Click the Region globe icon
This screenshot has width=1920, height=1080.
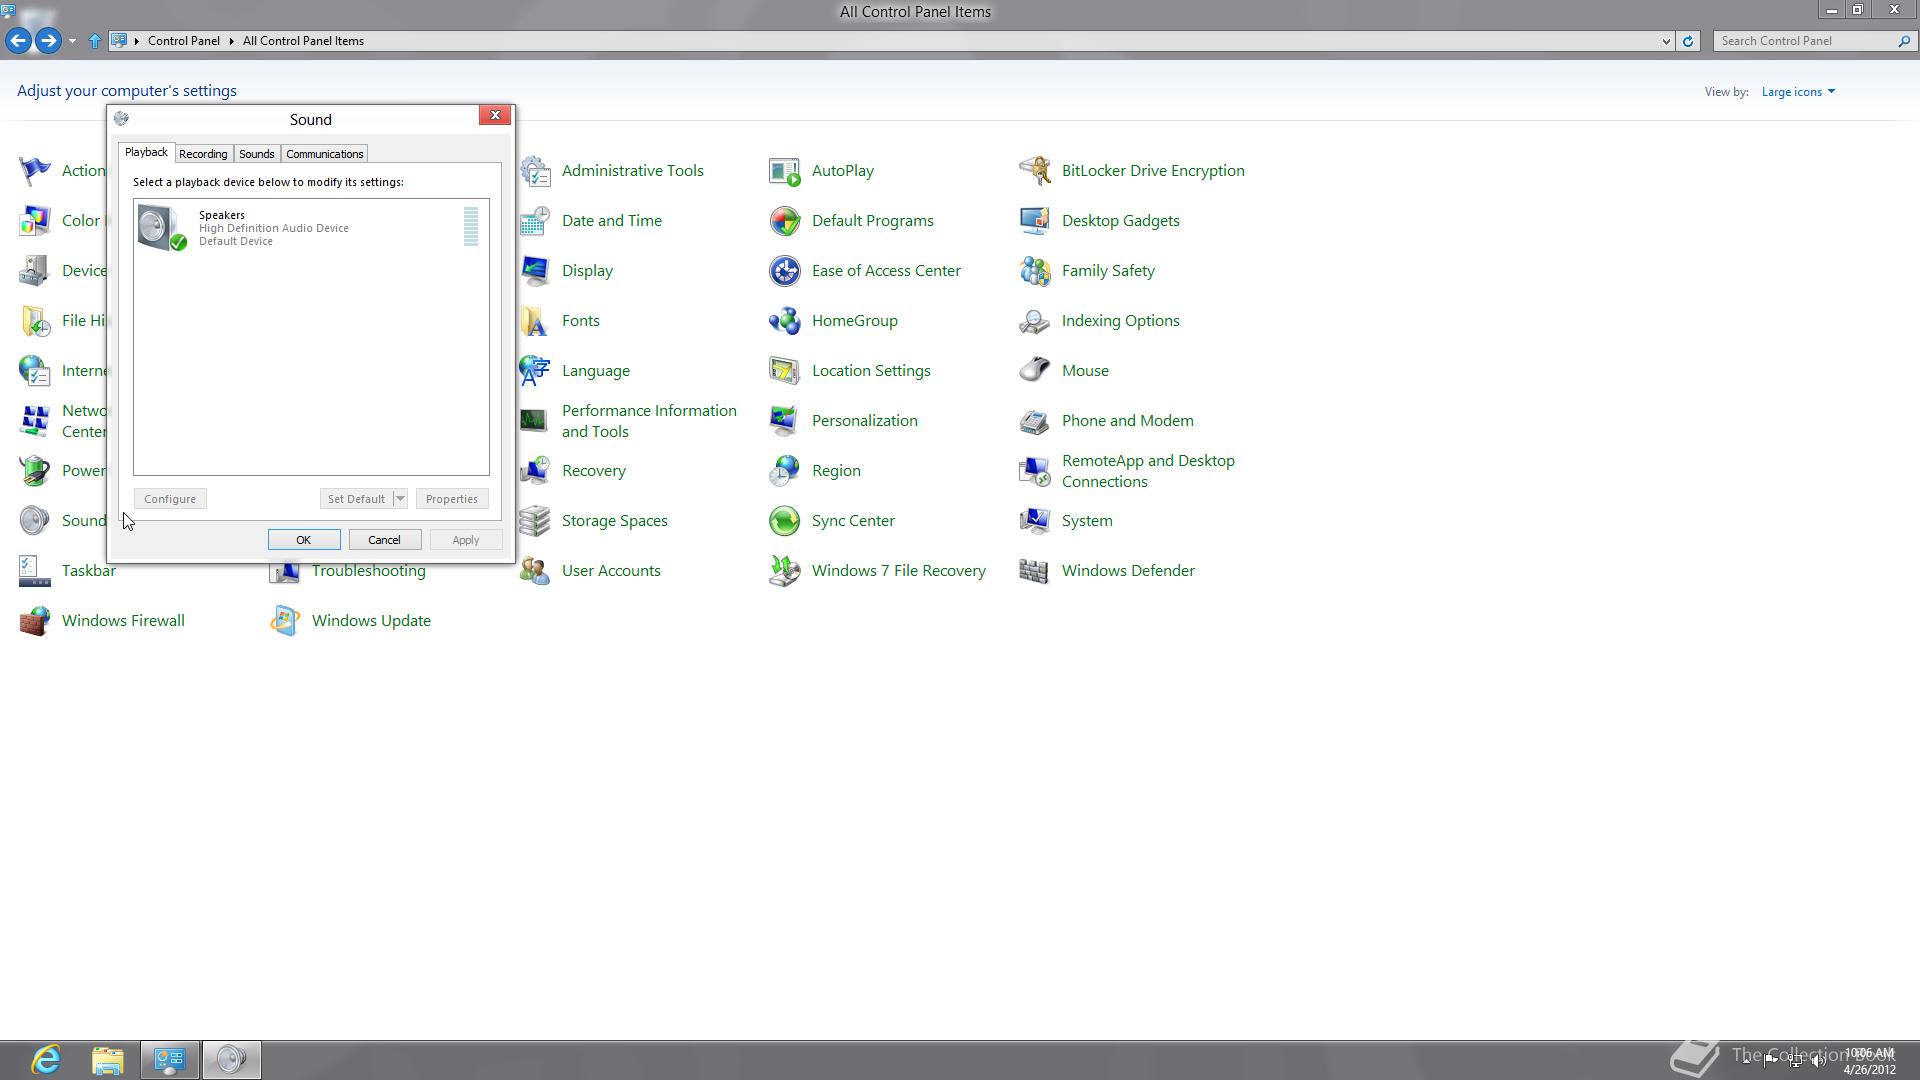tap(785, 471)
